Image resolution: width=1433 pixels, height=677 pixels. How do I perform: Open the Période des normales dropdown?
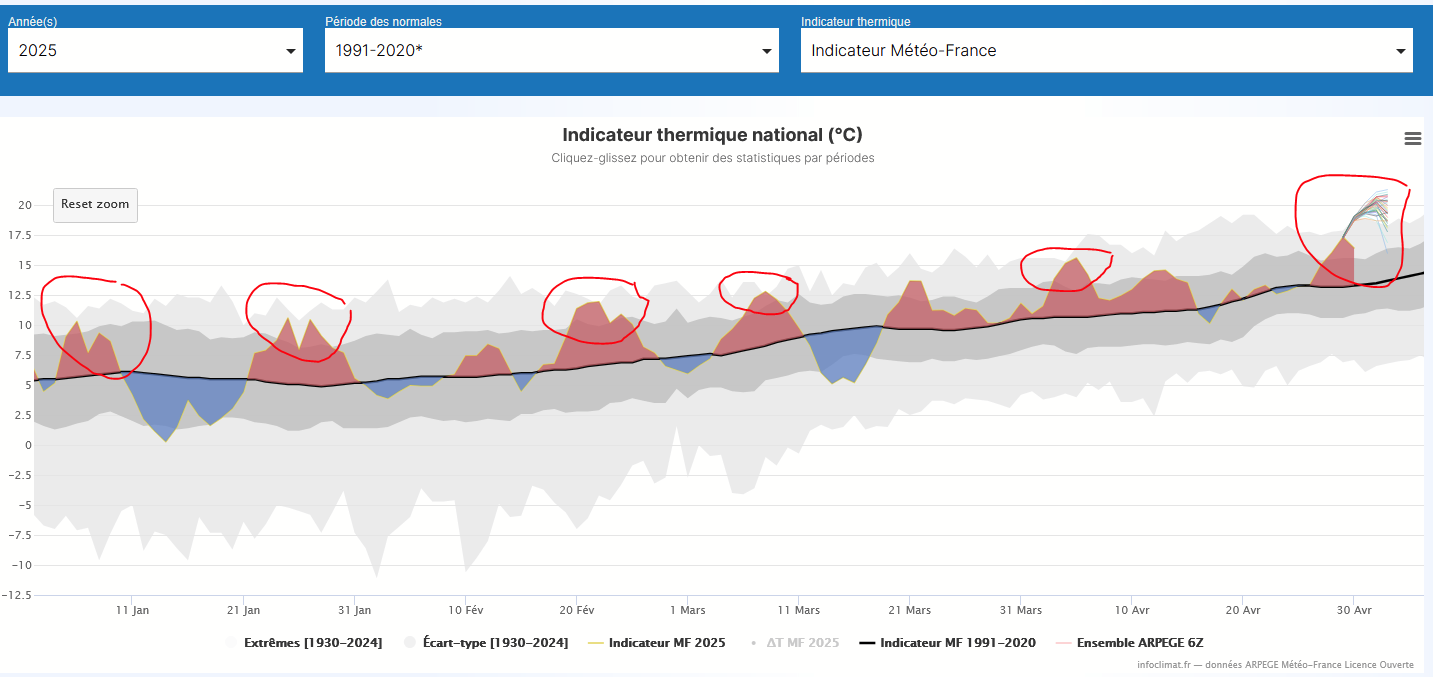click(551, 50)
